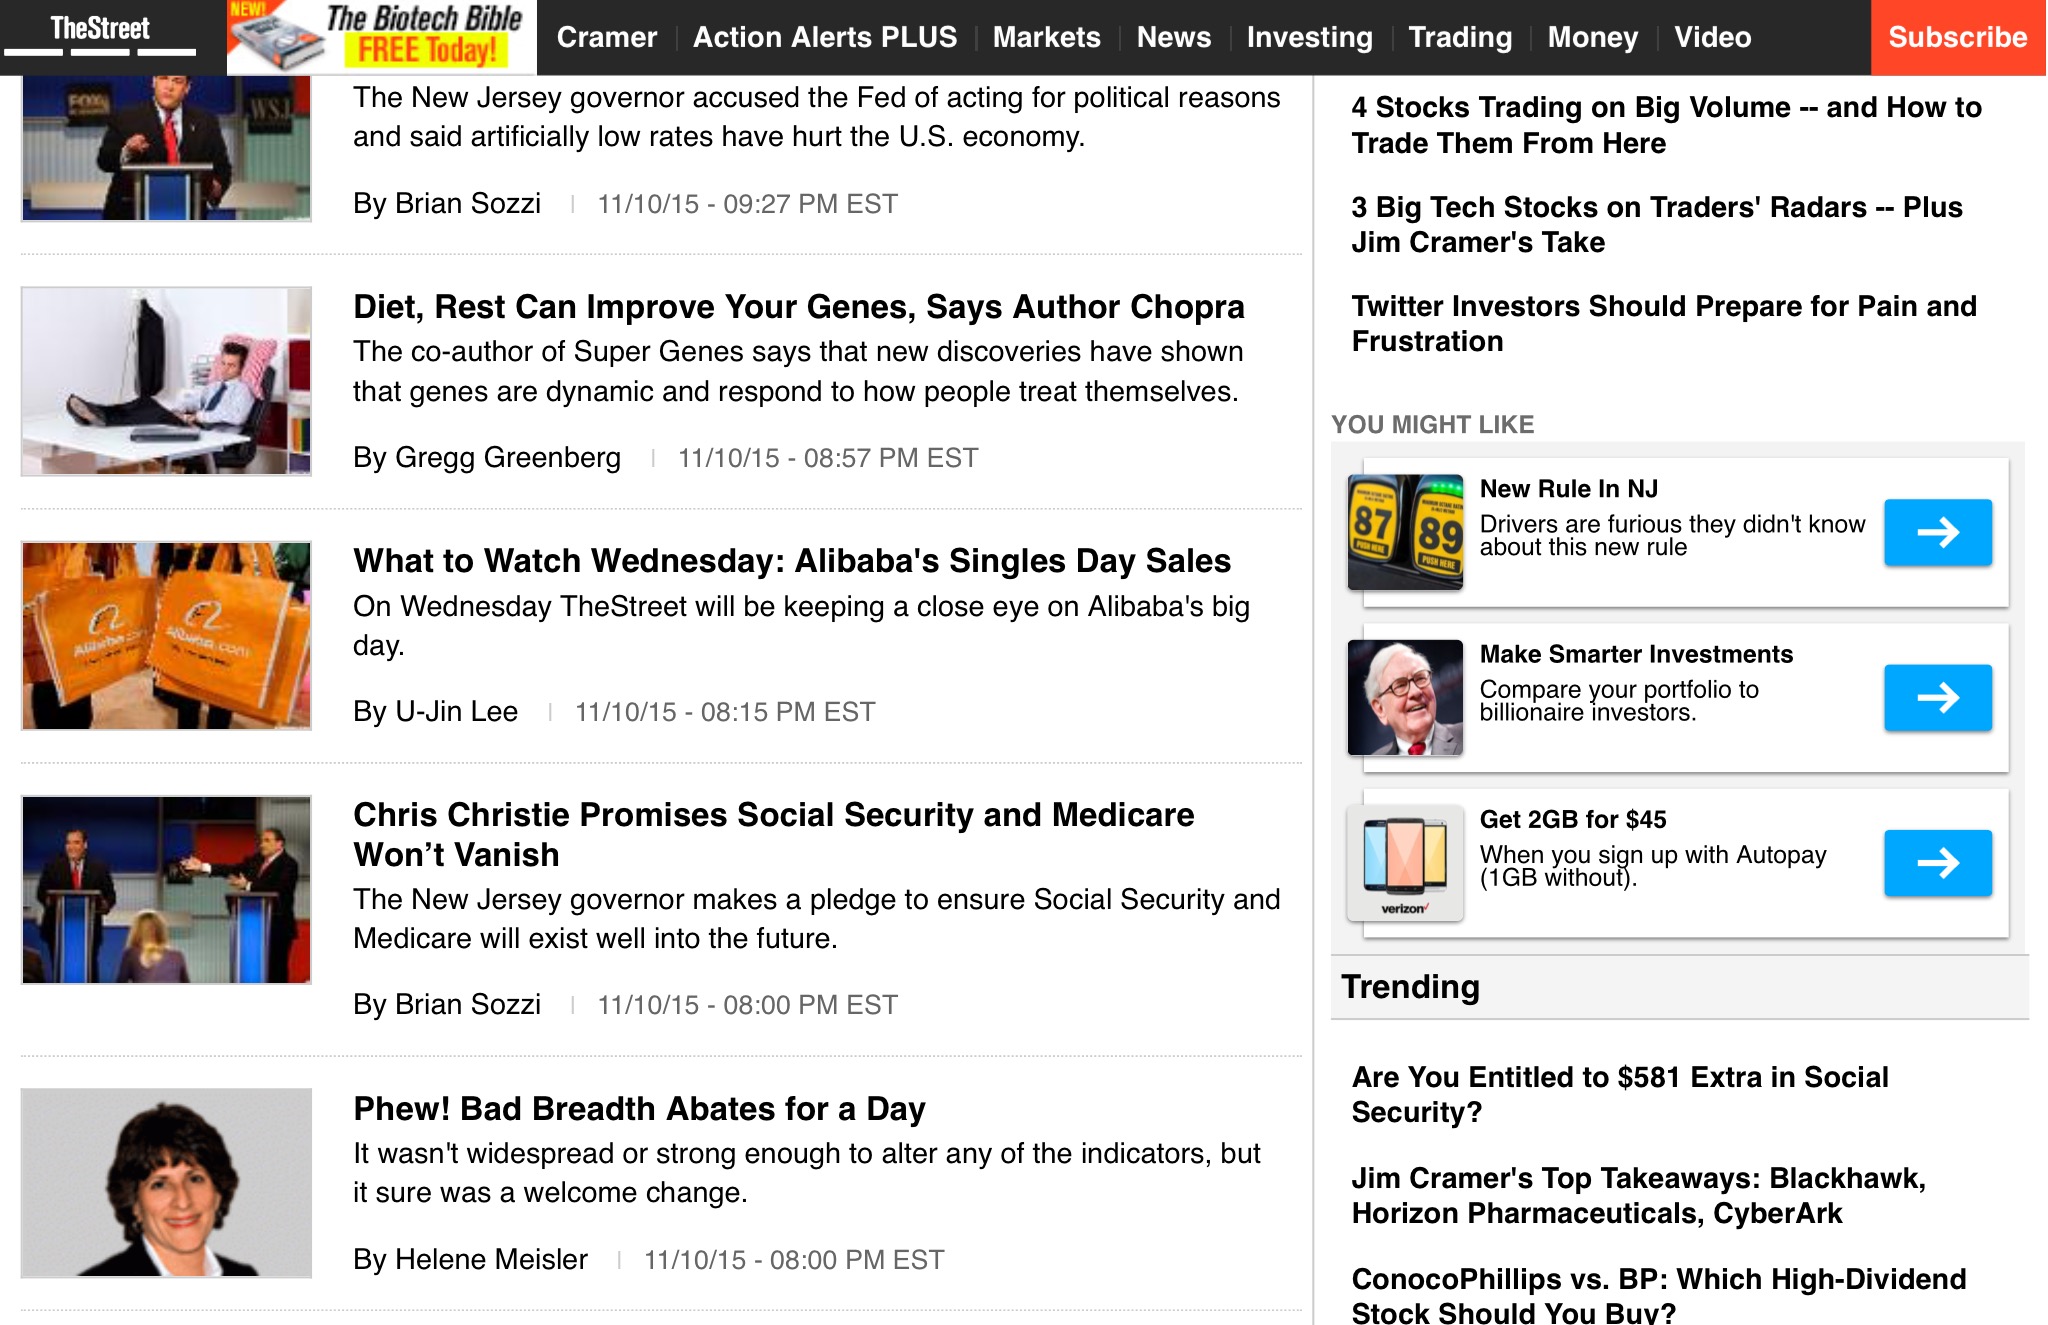Open Cramer menu in navigation bar

click(607, 37)
